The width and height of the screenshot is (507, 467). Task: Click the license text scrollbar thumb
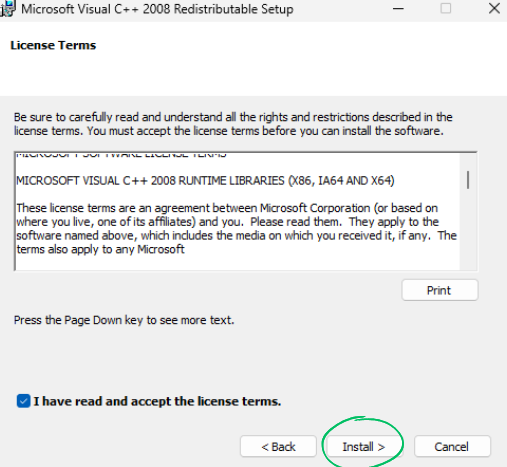[468, 180]
